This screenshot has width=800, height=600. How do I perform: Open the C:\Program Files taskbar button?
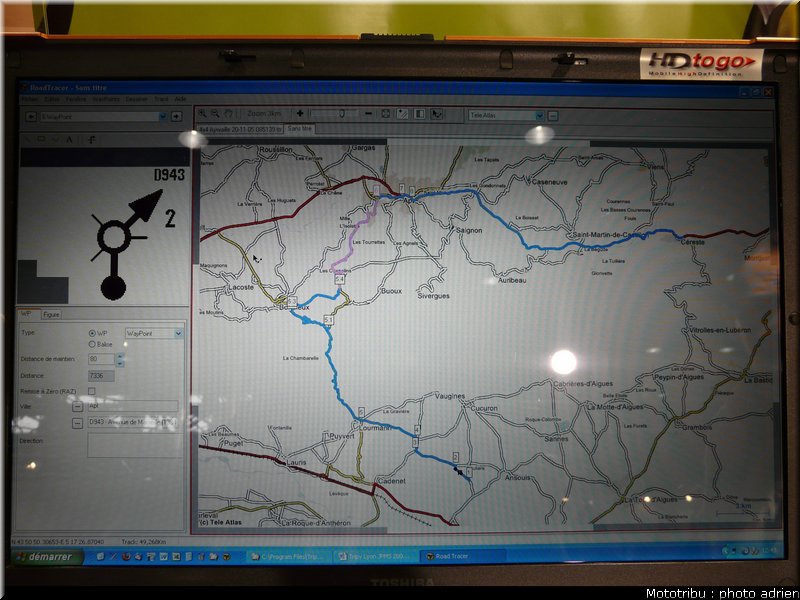click(x=288, y=557)
